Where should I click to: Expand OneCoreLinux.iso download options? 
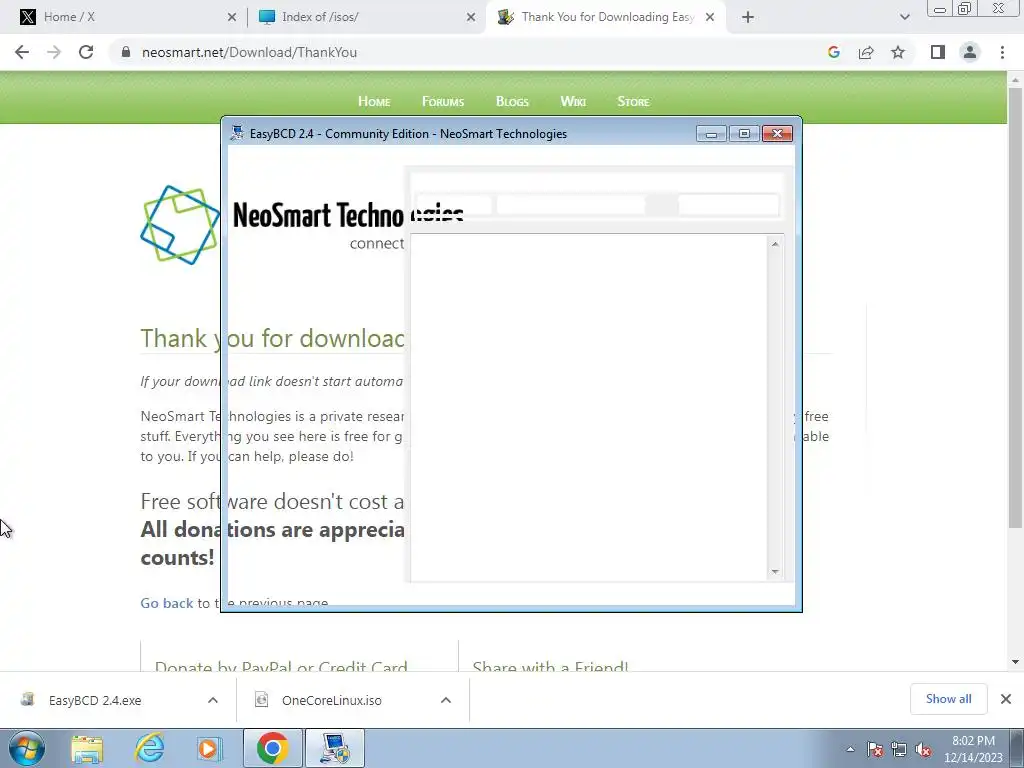click(x=446, y=700)
